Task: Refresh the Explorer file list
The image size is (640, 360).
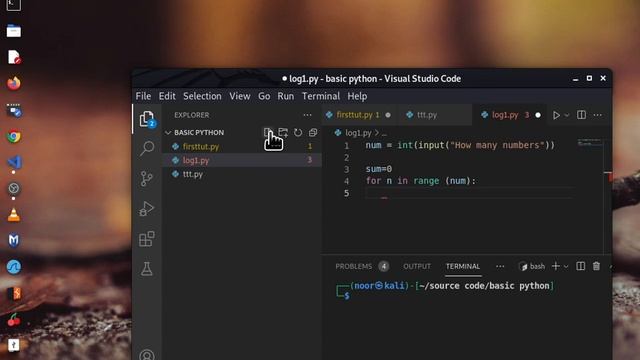Action: click(298, 132)
